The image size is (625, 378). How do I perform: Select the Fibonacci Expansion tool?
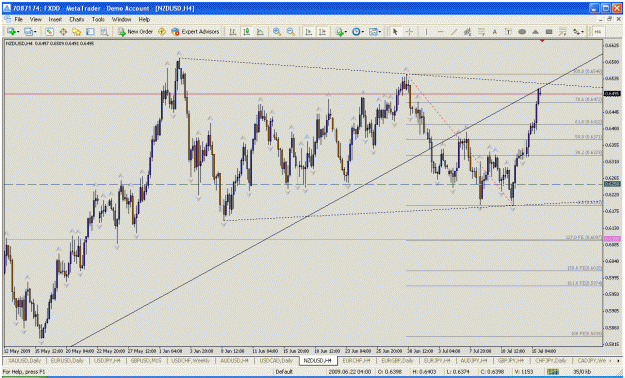(x=562, y=32)
